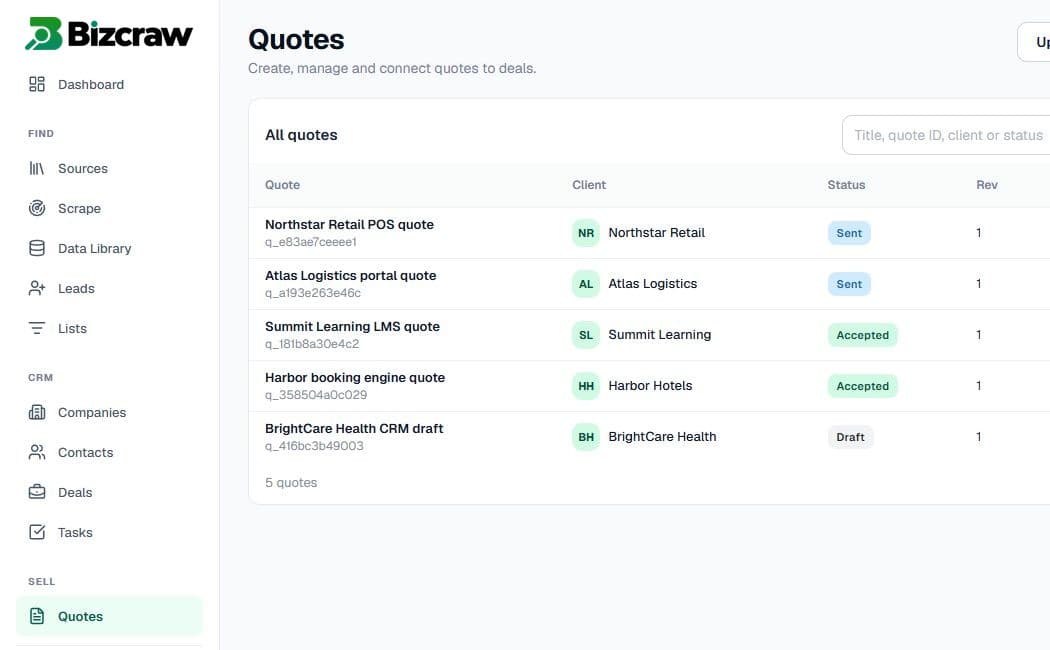Navigate to Scrape page
Image resolution: width=1050 pixels, height=650 pixels.
[109, 208]
